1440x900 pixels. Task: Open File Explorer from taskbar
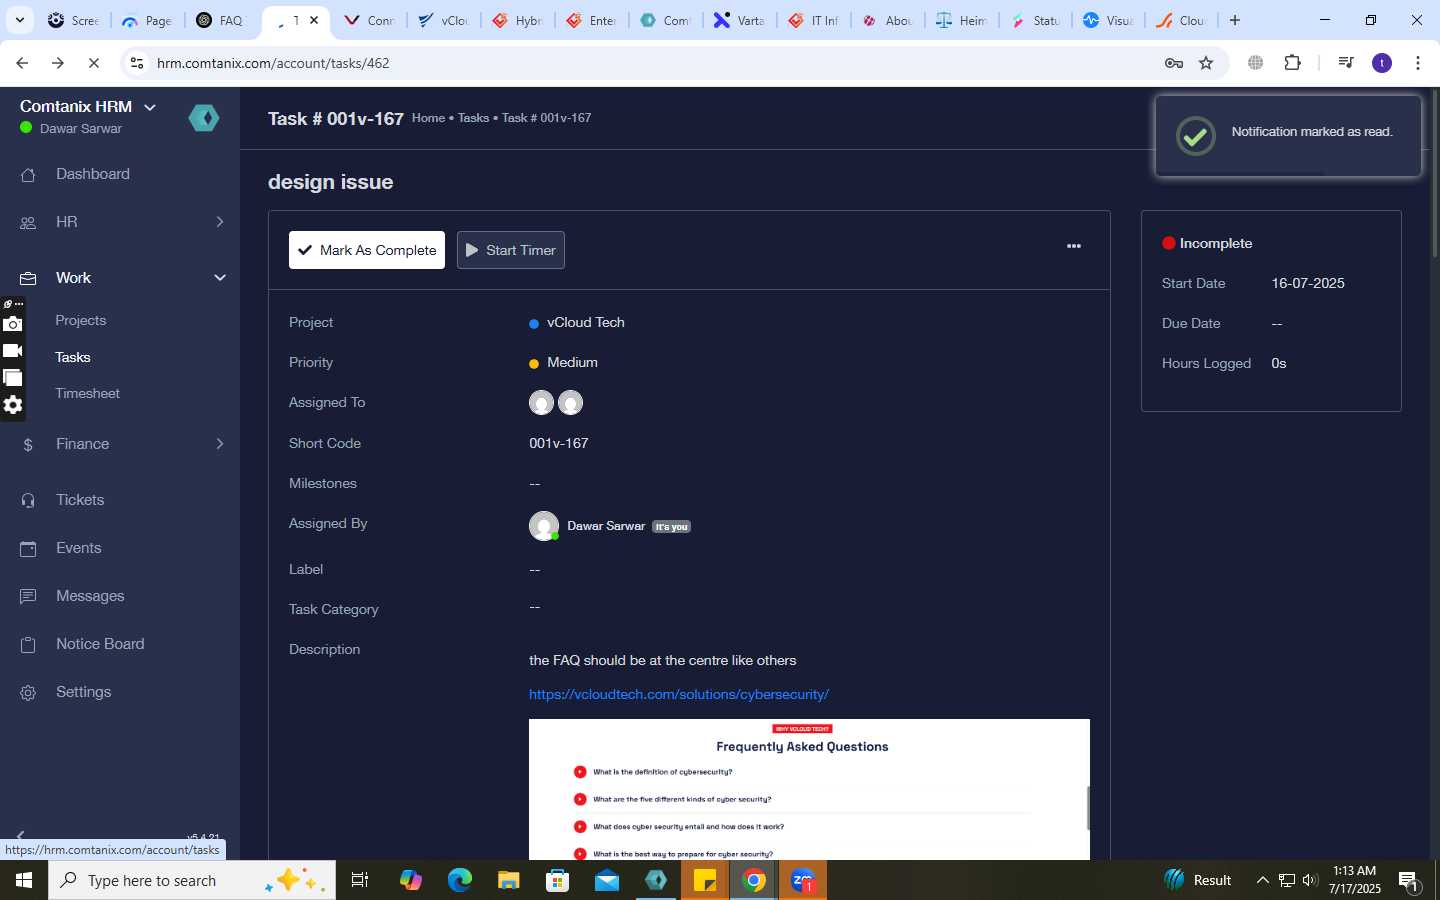pyautogui.click(x=508, y=880)
